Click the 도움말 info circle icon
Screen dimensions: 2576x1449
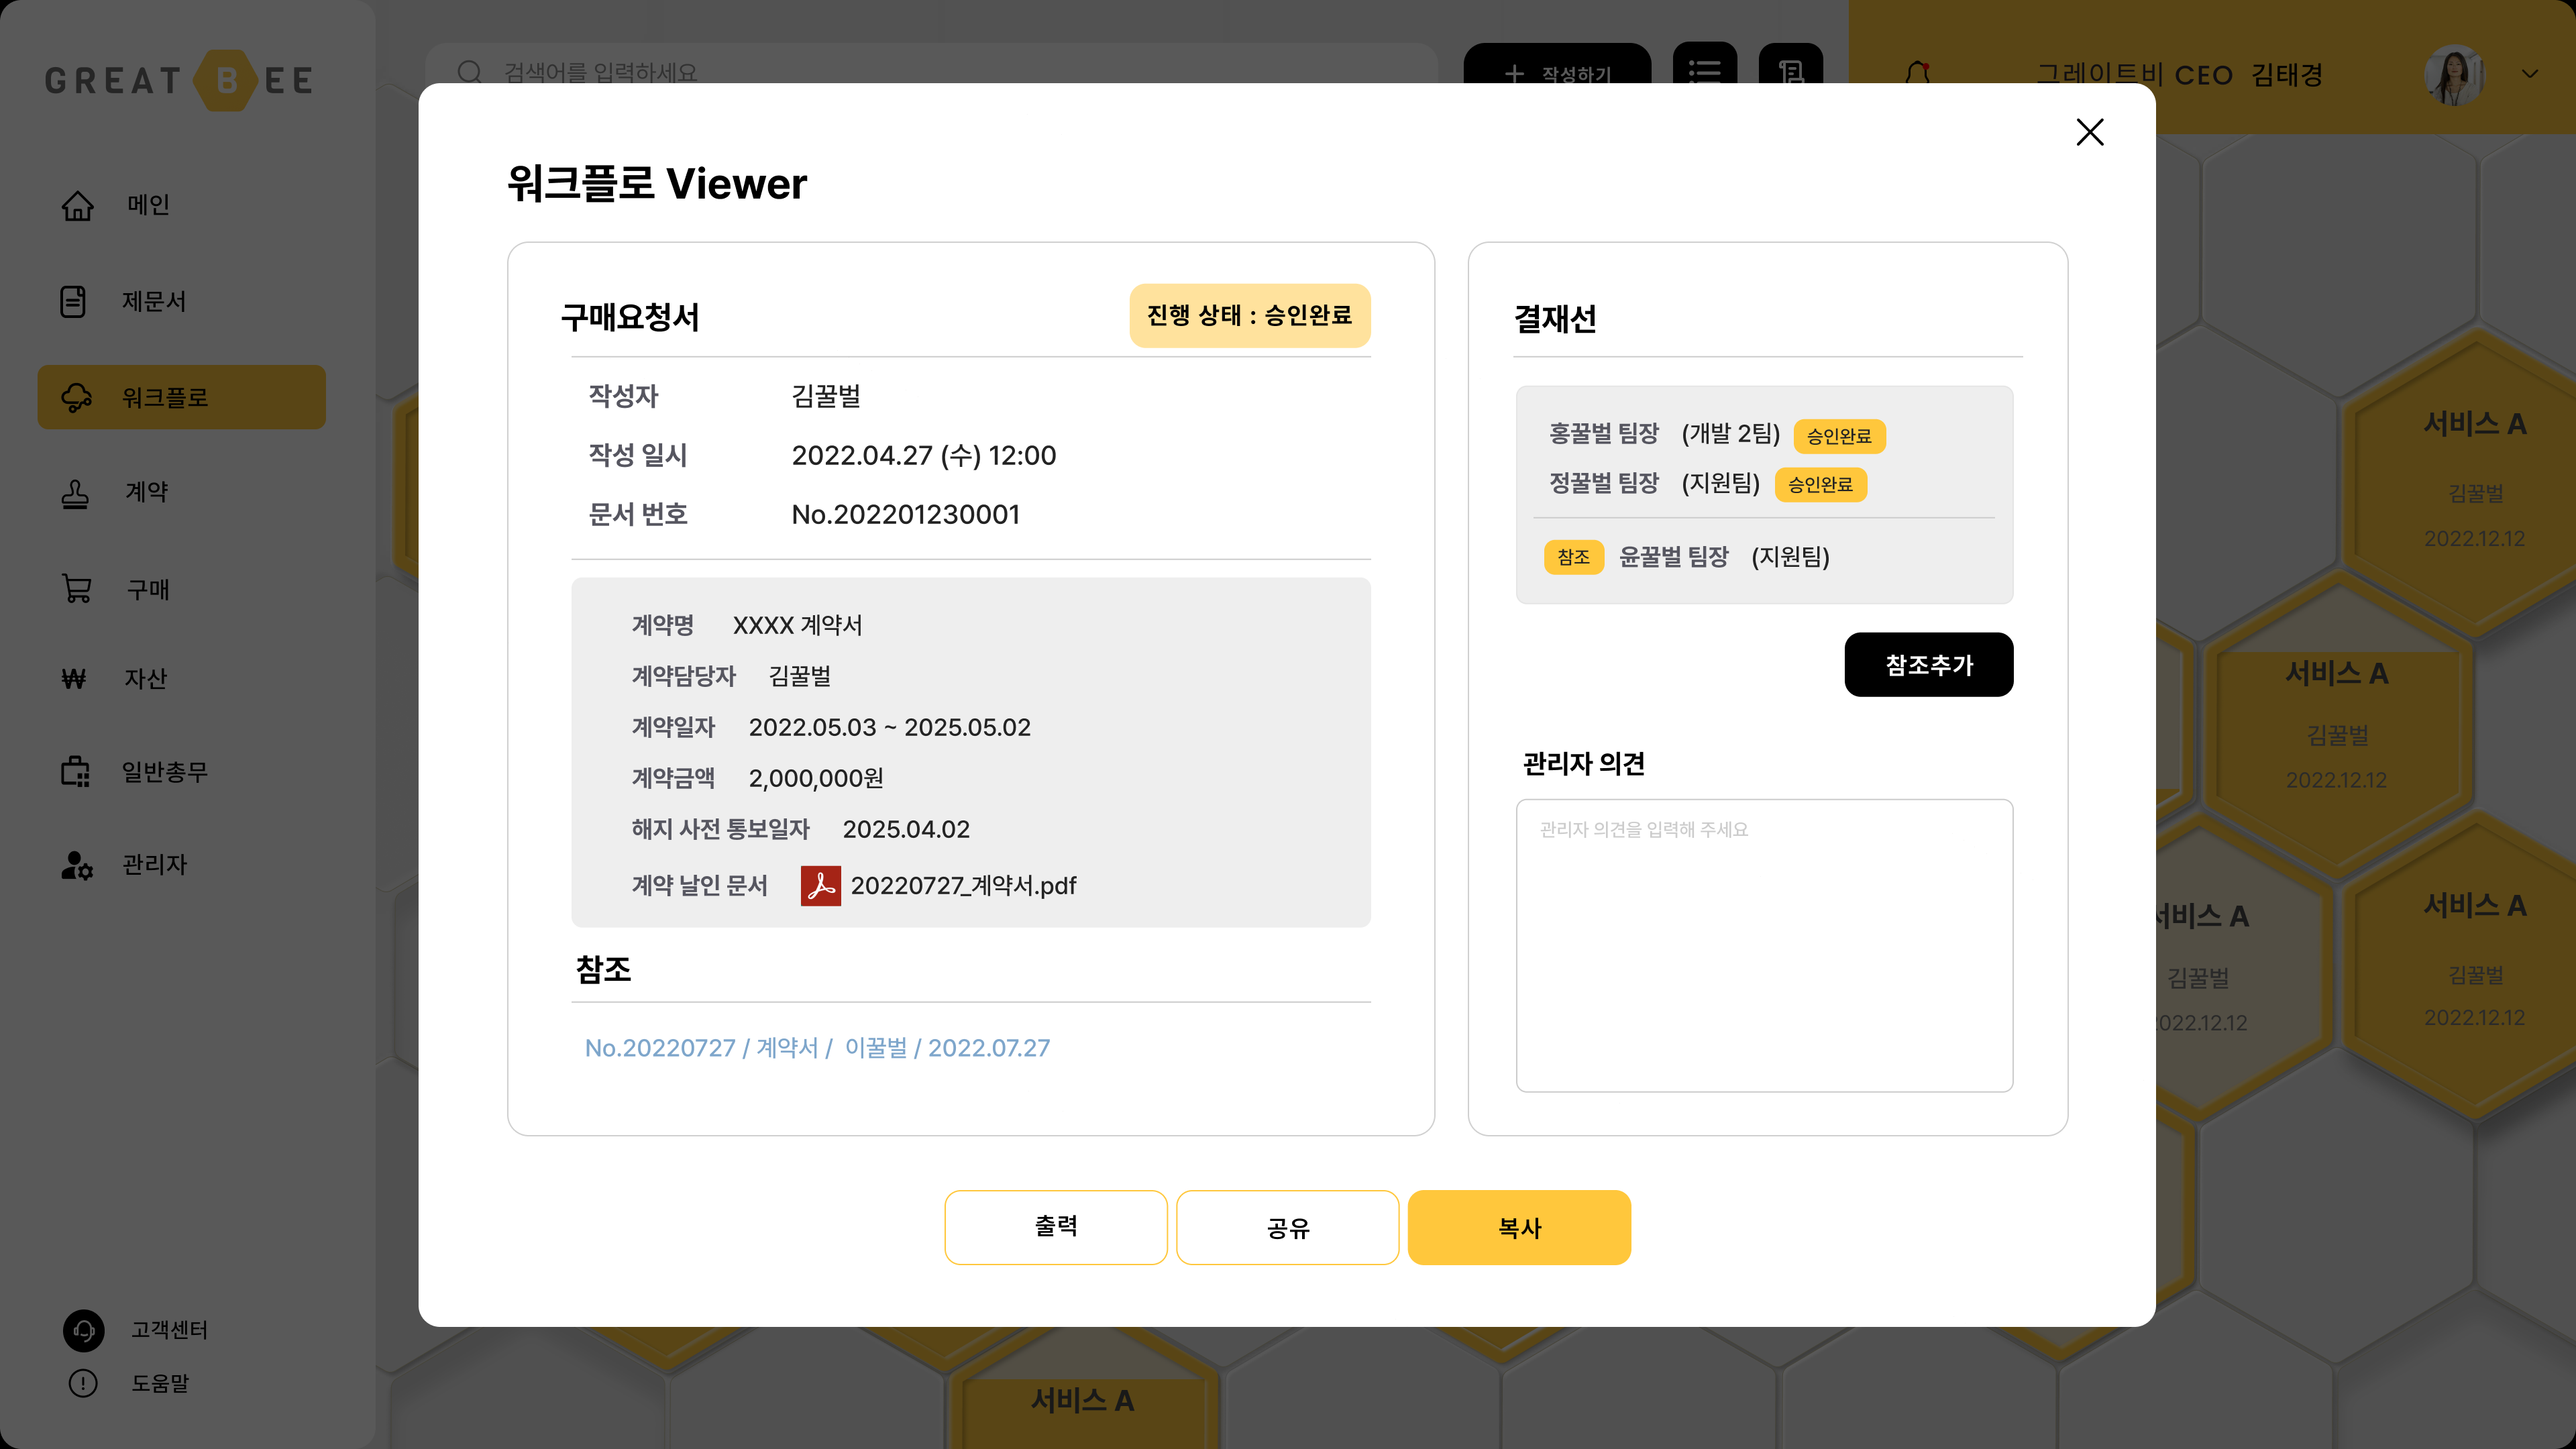pyautogui.click(x=83, y=1383)
